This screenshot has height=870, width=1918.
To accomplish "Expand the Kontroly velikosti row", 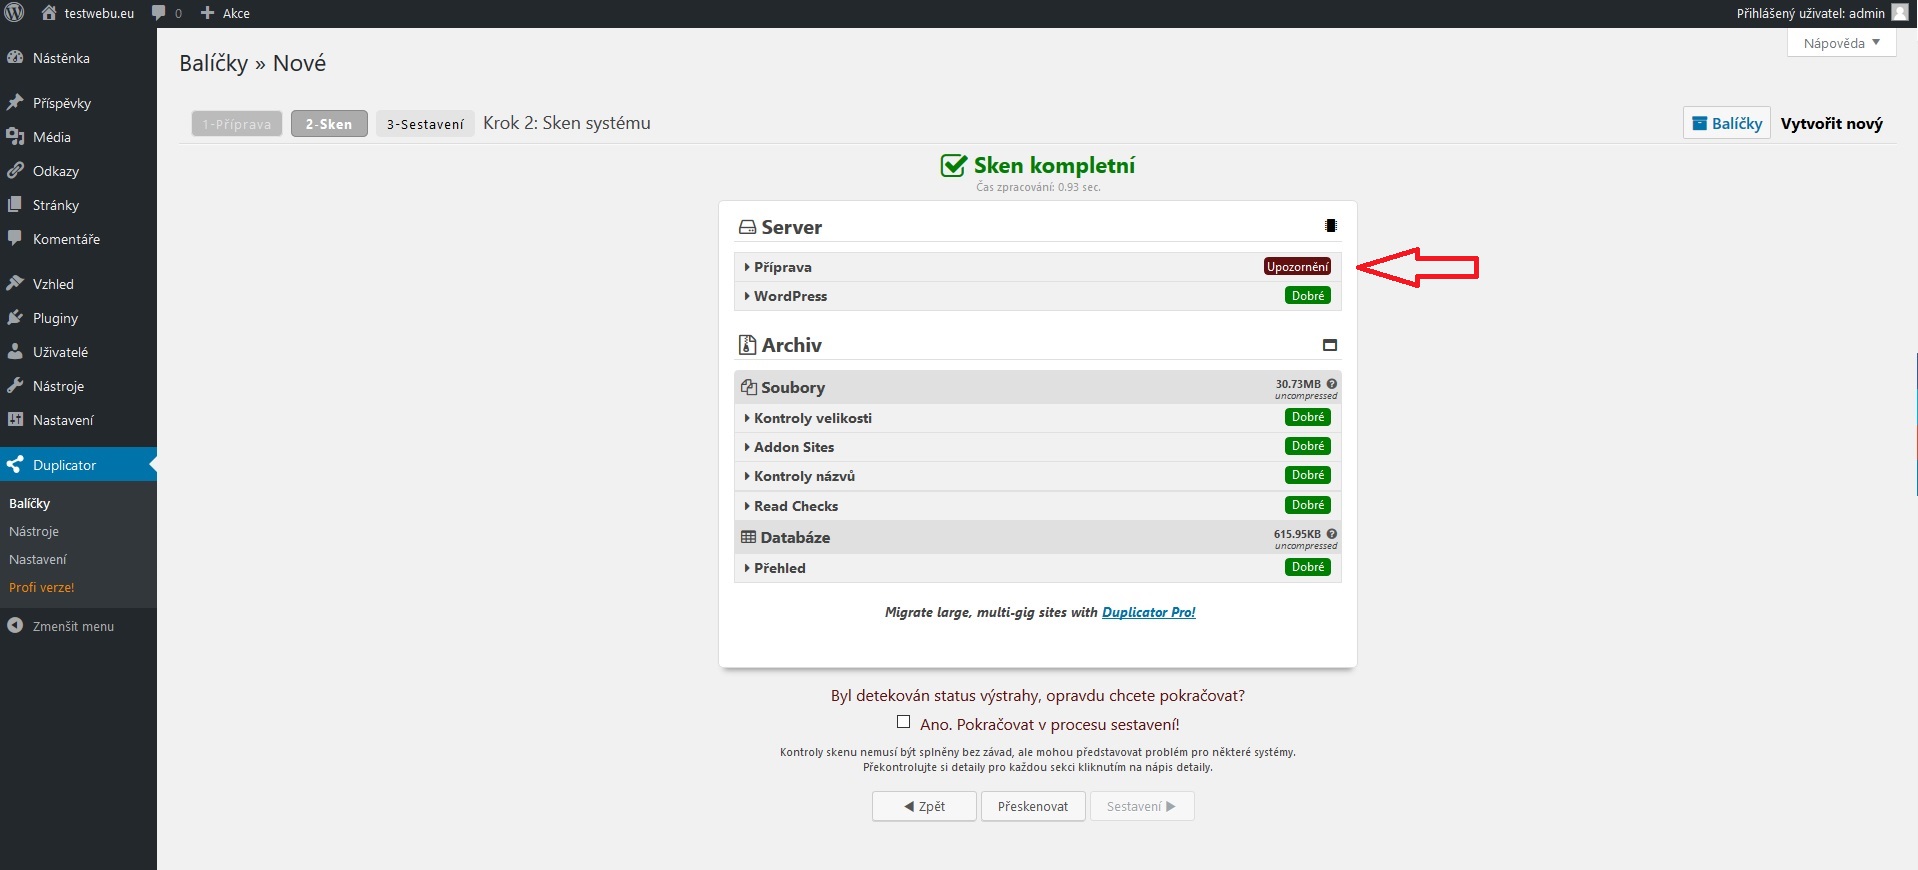I will [x=812, y=418].
